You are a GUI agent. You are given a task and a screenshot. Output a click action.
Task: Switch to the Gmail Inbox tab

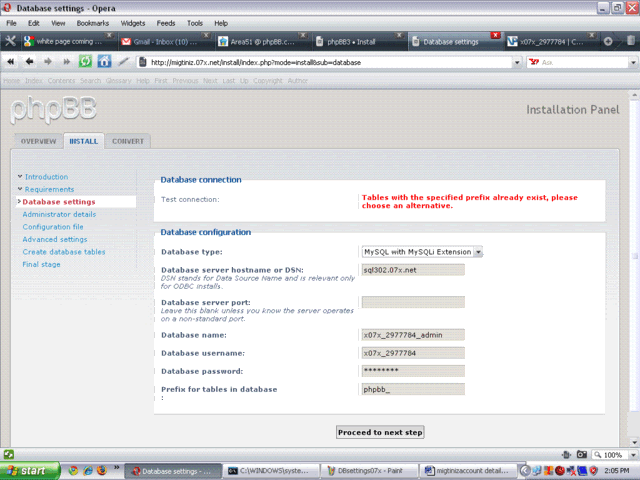[164, 42]
